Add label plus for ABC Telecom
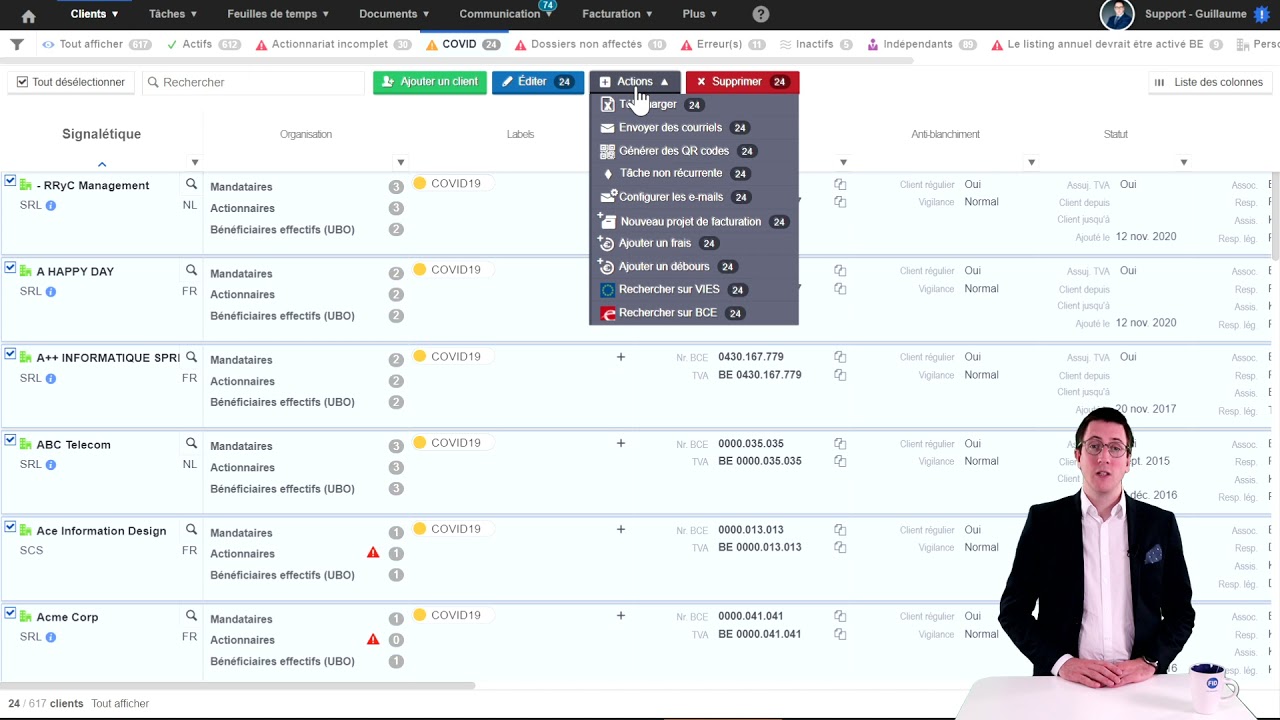1280x720 pixels. pyautogui.click(x=620, y=443)
